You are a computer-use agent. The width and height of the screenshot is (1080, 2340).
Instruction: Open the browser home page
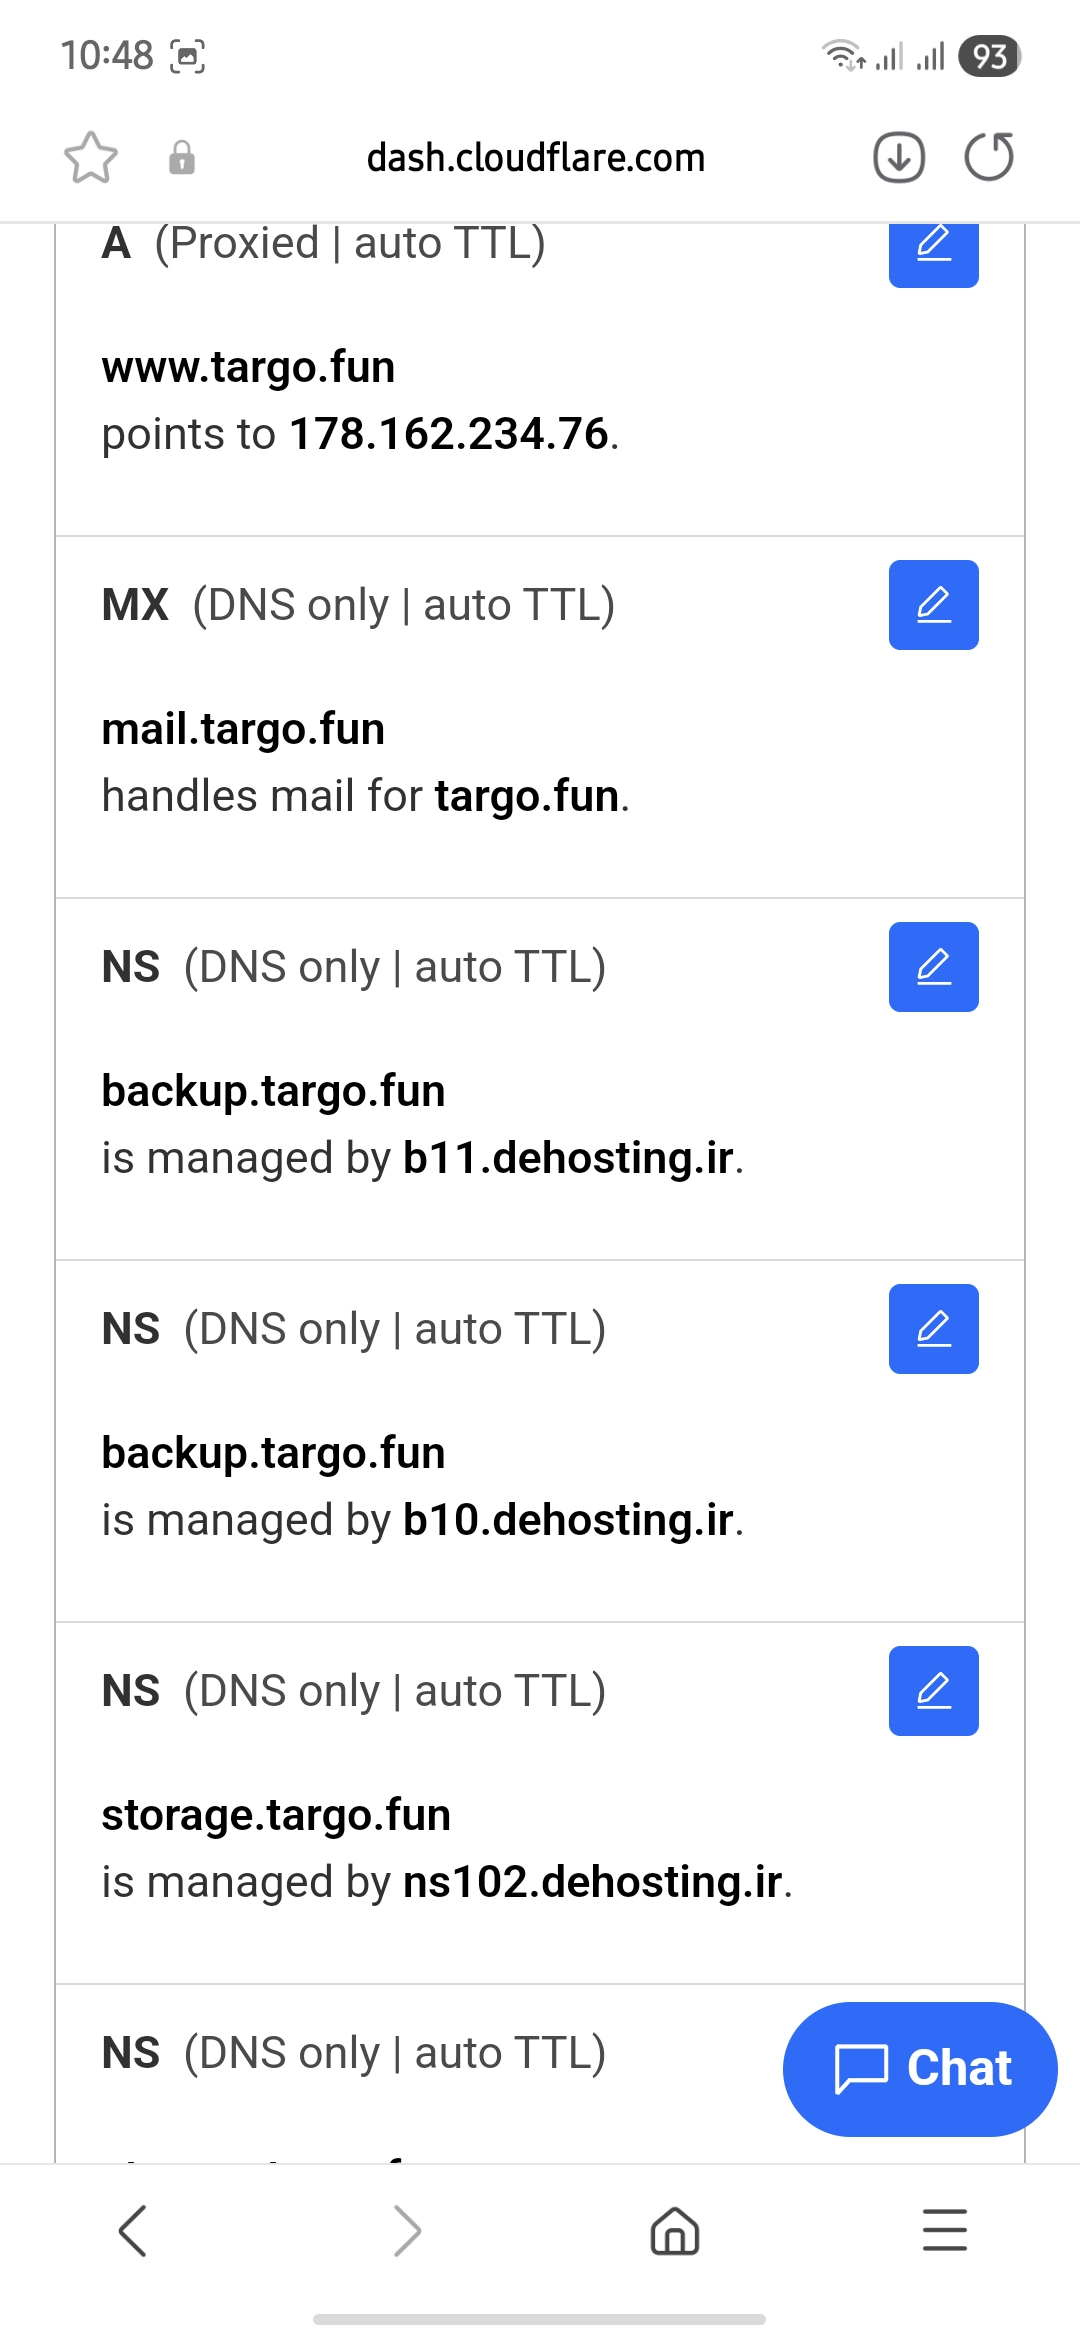tap(675, 2231)
